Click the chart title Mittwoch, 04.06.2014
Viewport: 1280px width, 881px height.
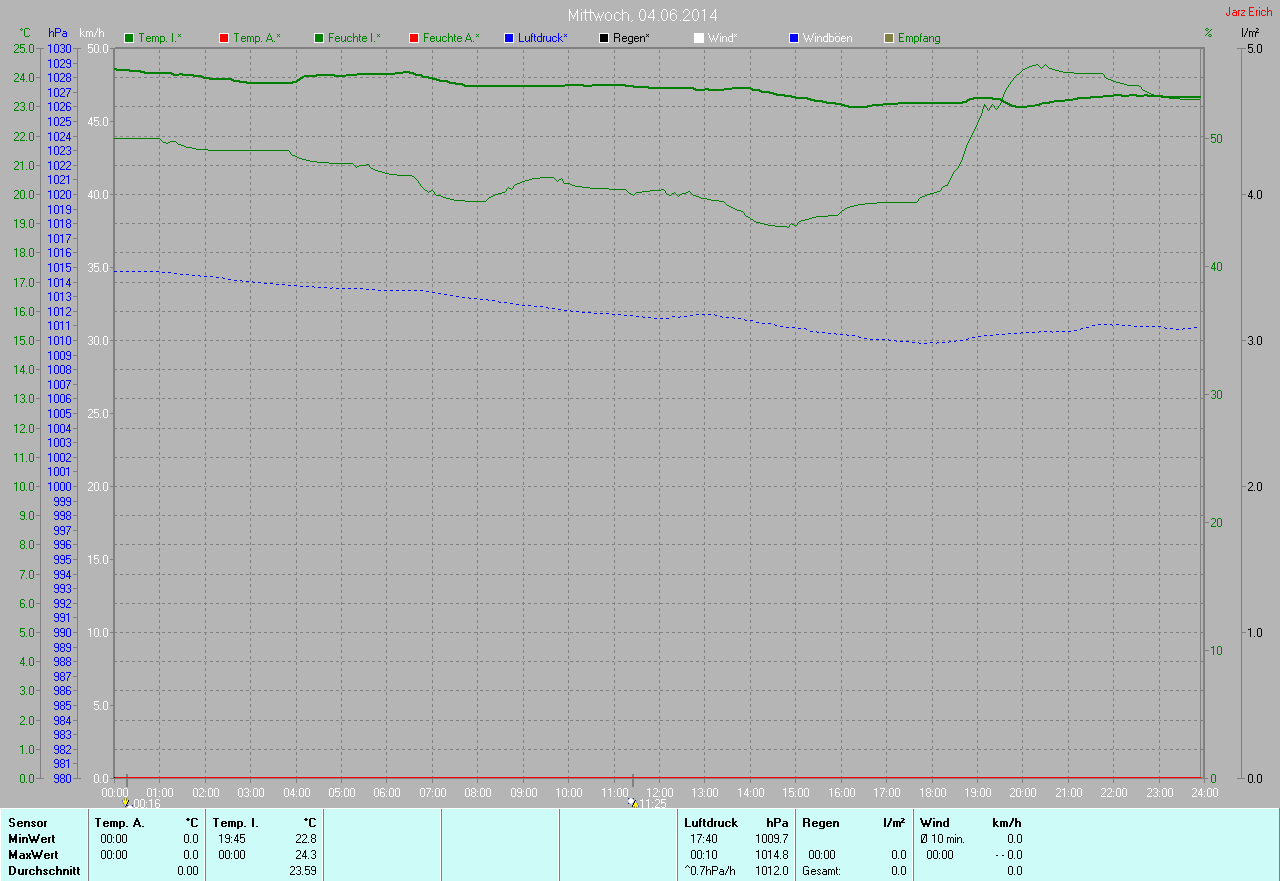[x=642, y=15]
